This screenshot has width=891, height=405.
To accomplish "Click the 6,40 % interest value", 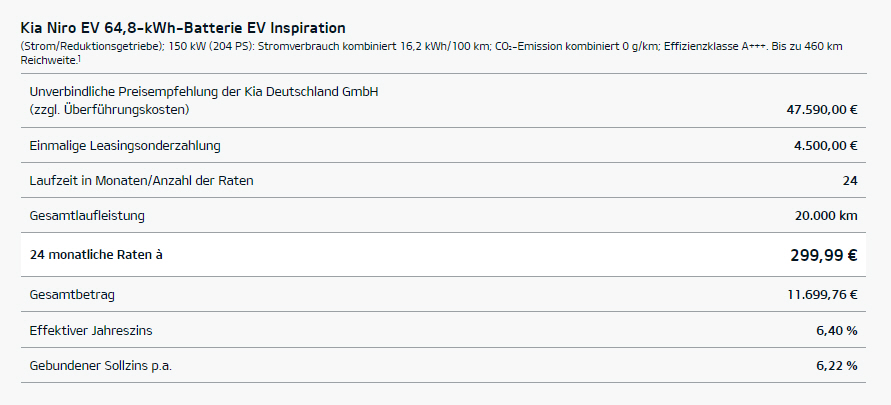I will (836, 330).
